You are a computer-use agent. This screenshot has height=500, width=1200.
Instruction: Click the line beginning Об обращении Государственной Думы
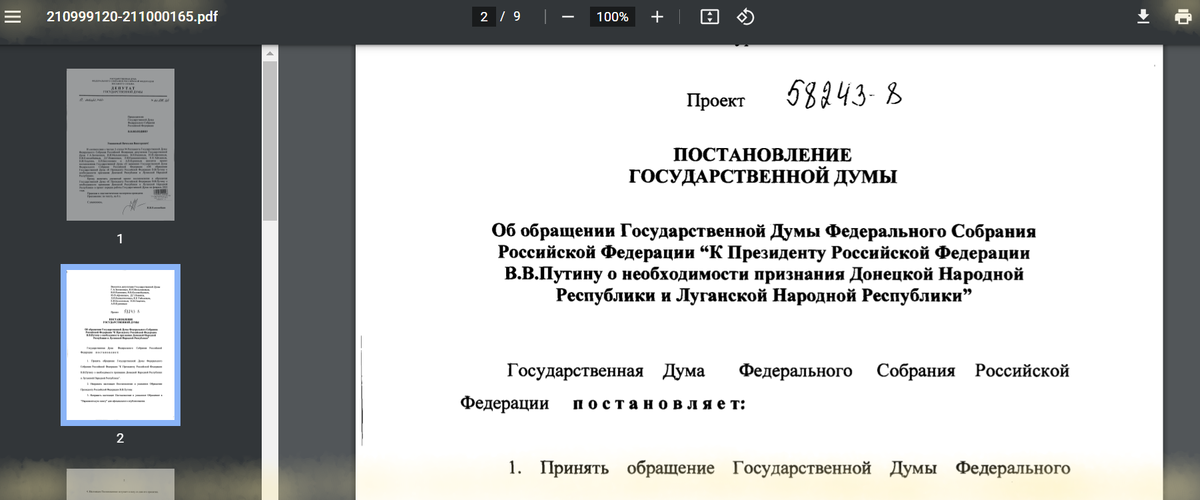point(763,230)
